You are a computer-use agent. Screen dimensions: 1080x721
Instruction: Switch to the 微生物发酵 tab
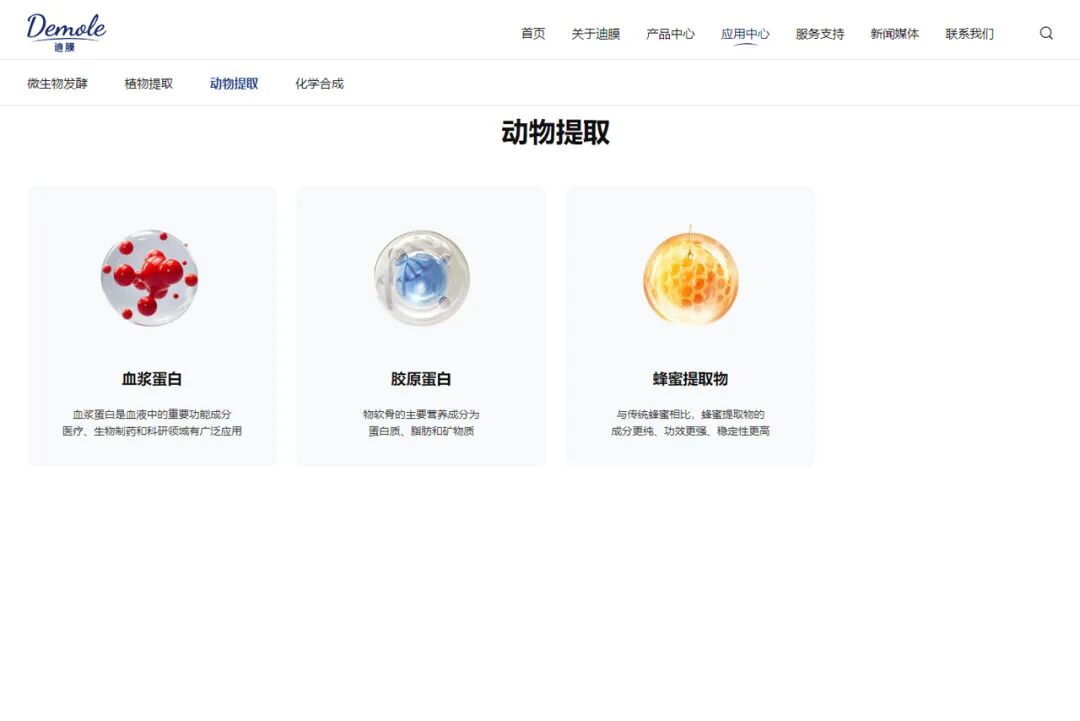pyautogui.click(x=57, y=84)
